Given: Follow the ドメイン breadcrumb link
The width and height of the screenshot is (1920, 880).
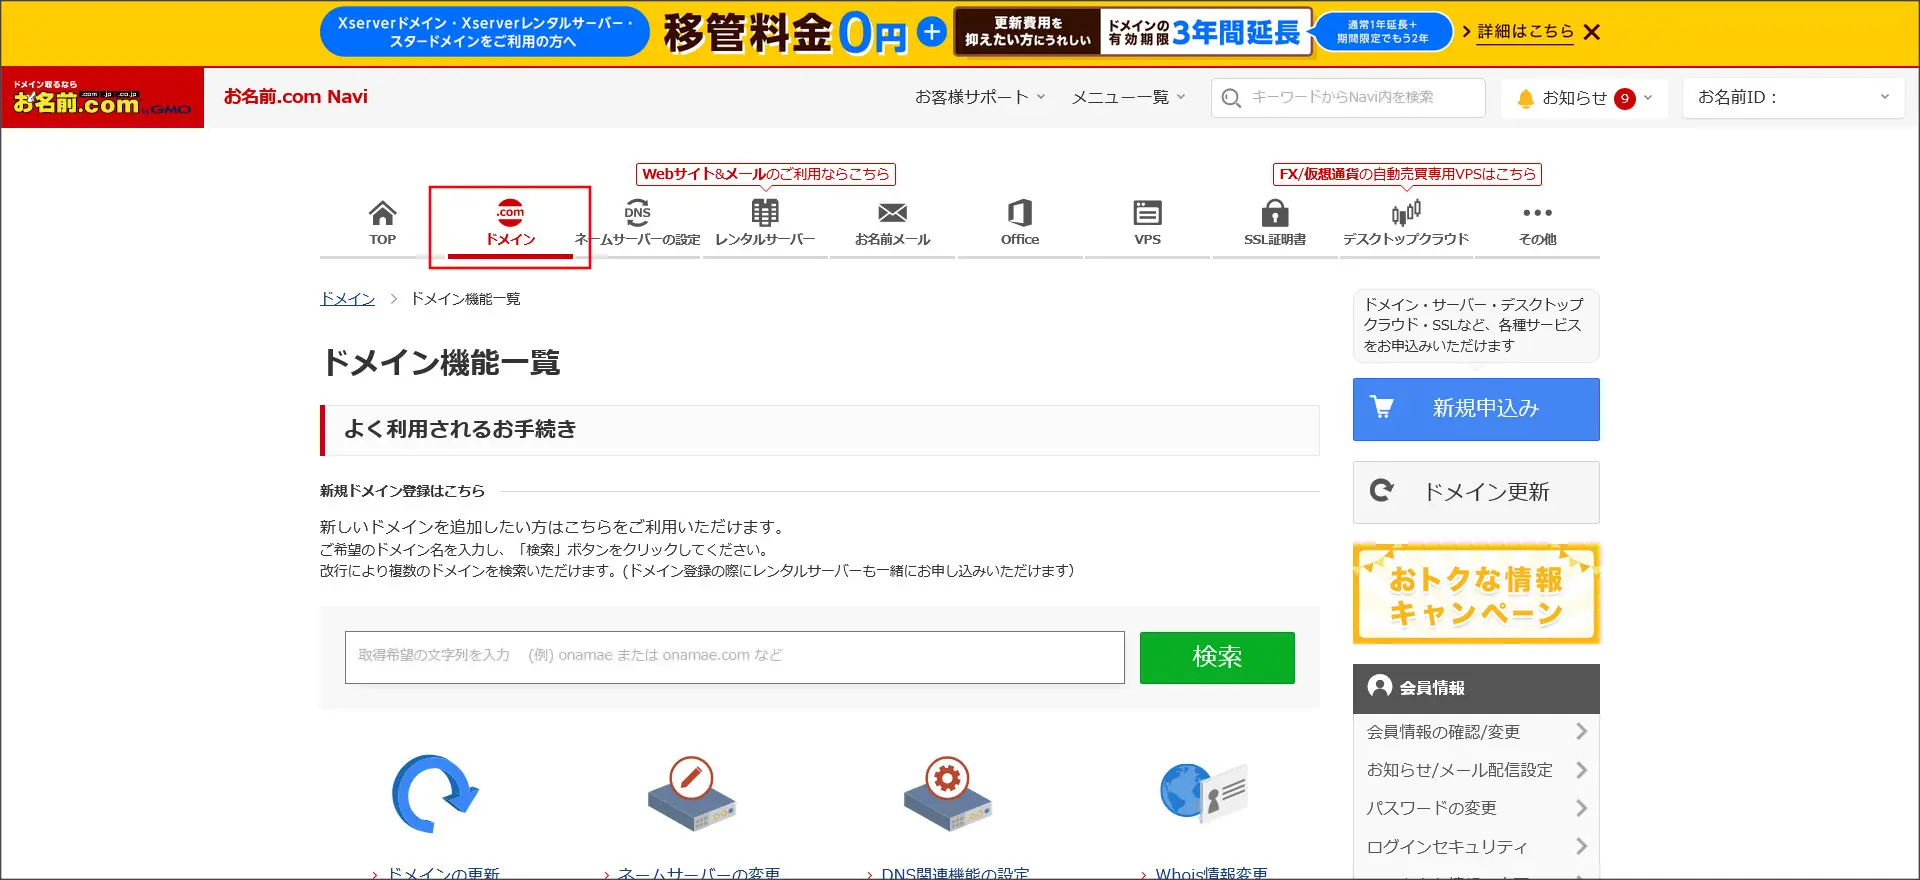Looking at the screenshot, I should pyautogui.click(x=347, y=299).
